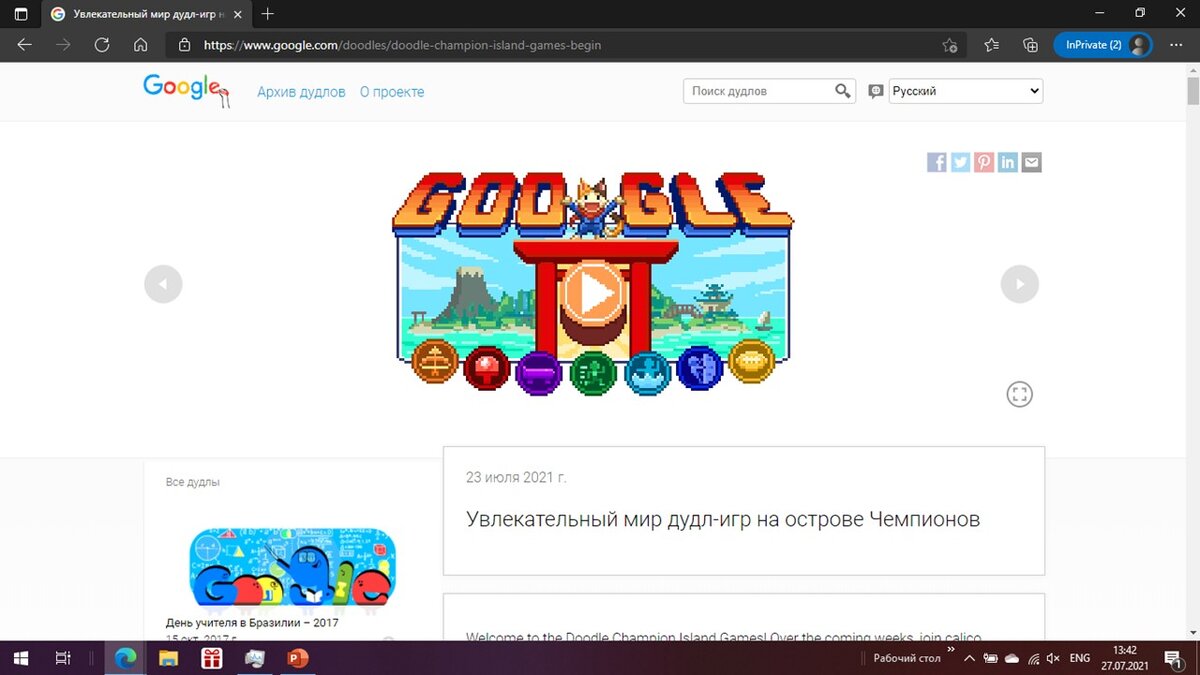This screenshot has height=675, width=1200.
Task: Open the О проекте link
Action: point(392,91)
